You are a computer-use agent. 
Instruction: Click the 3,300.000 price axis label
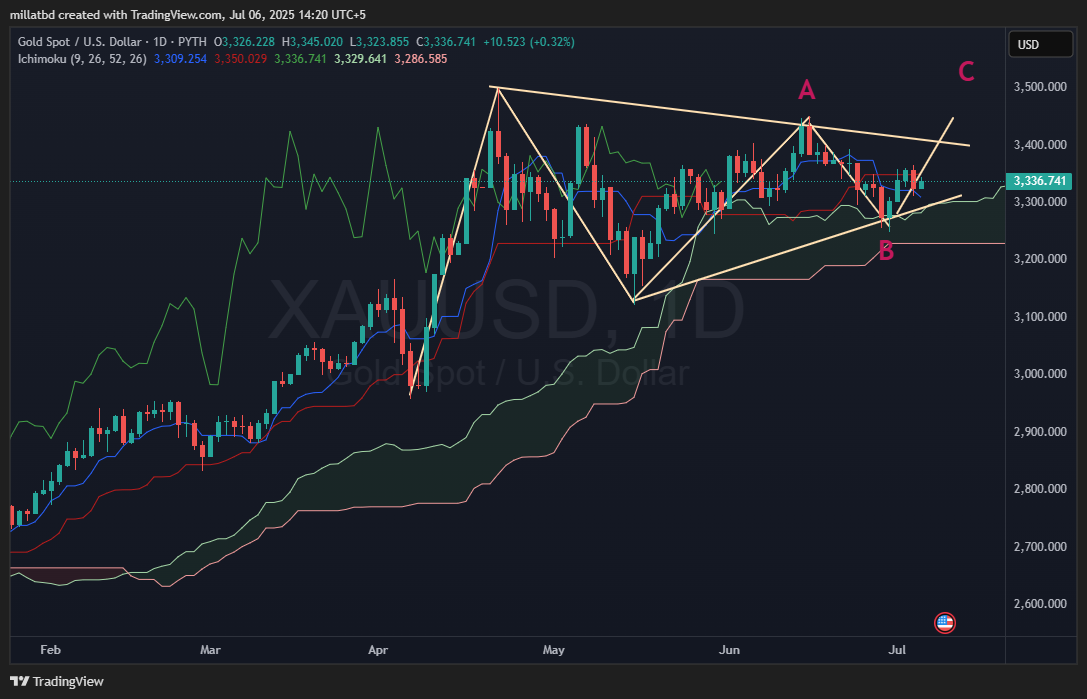[x=1040, y=202]
